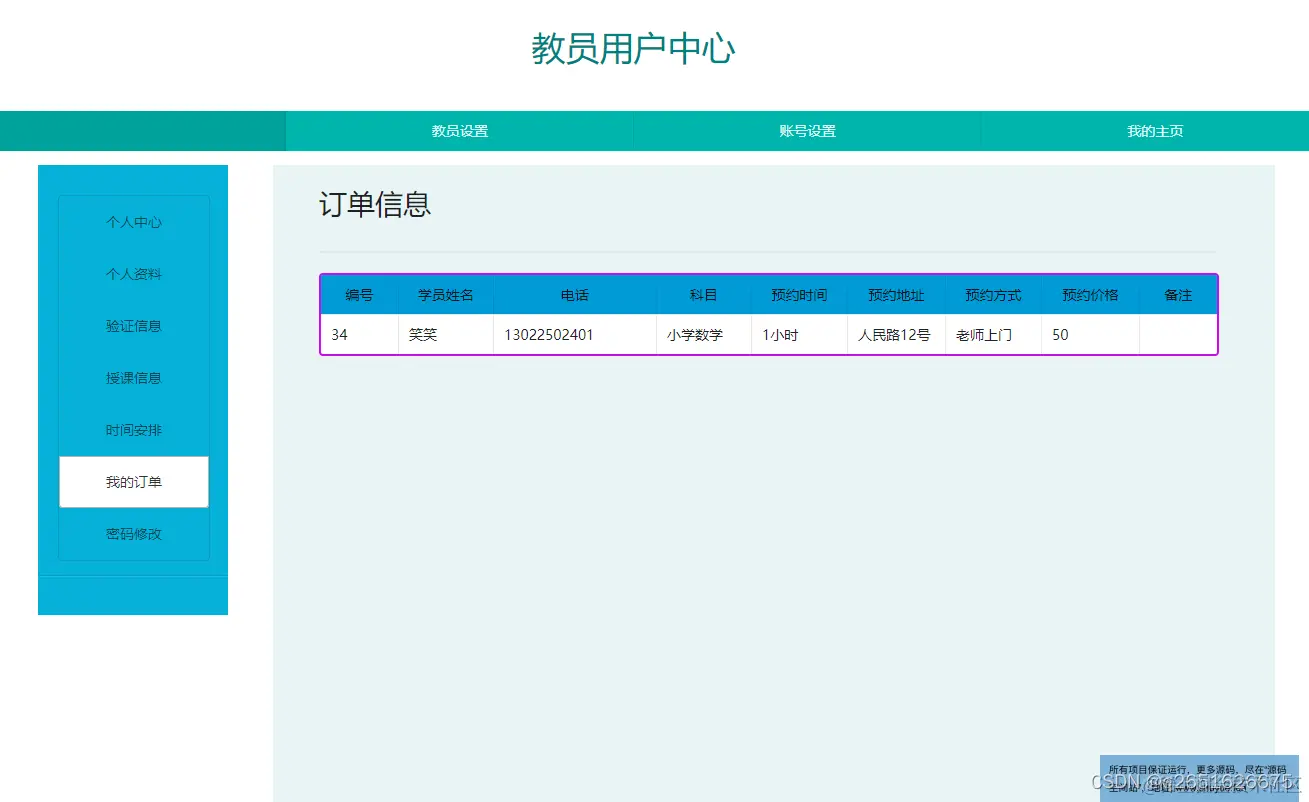The width and height of the screenshot is (1309, 802).
Task: Select 个人资料 in the sidebar
Action: coord(134,273)
